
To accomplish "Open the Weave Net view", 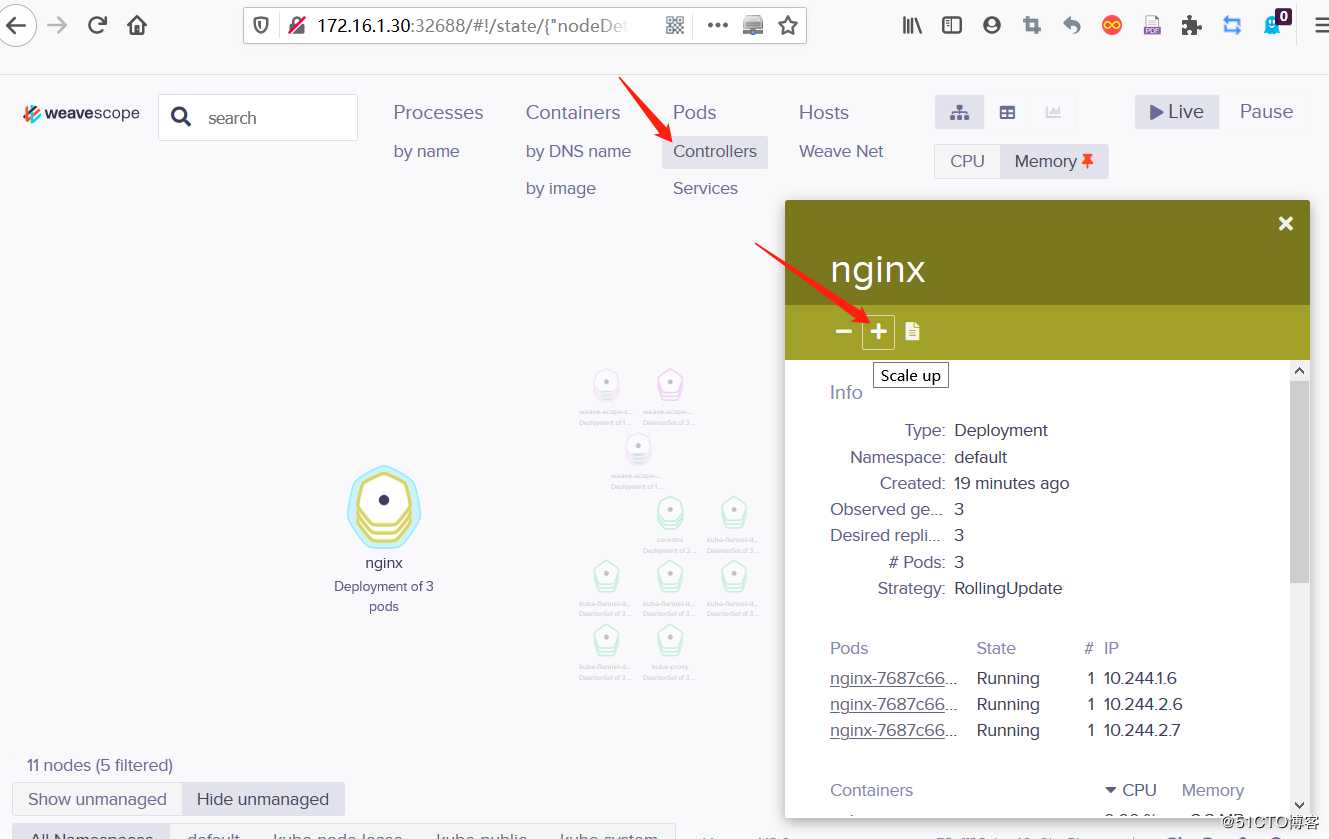I will [x=841, y=151].
